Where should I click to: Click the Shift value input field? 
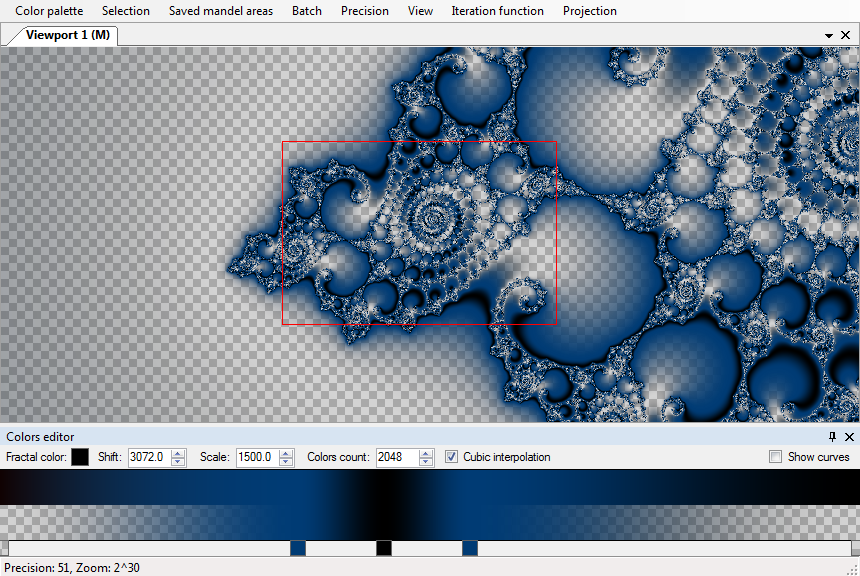[x=148, y=457]
